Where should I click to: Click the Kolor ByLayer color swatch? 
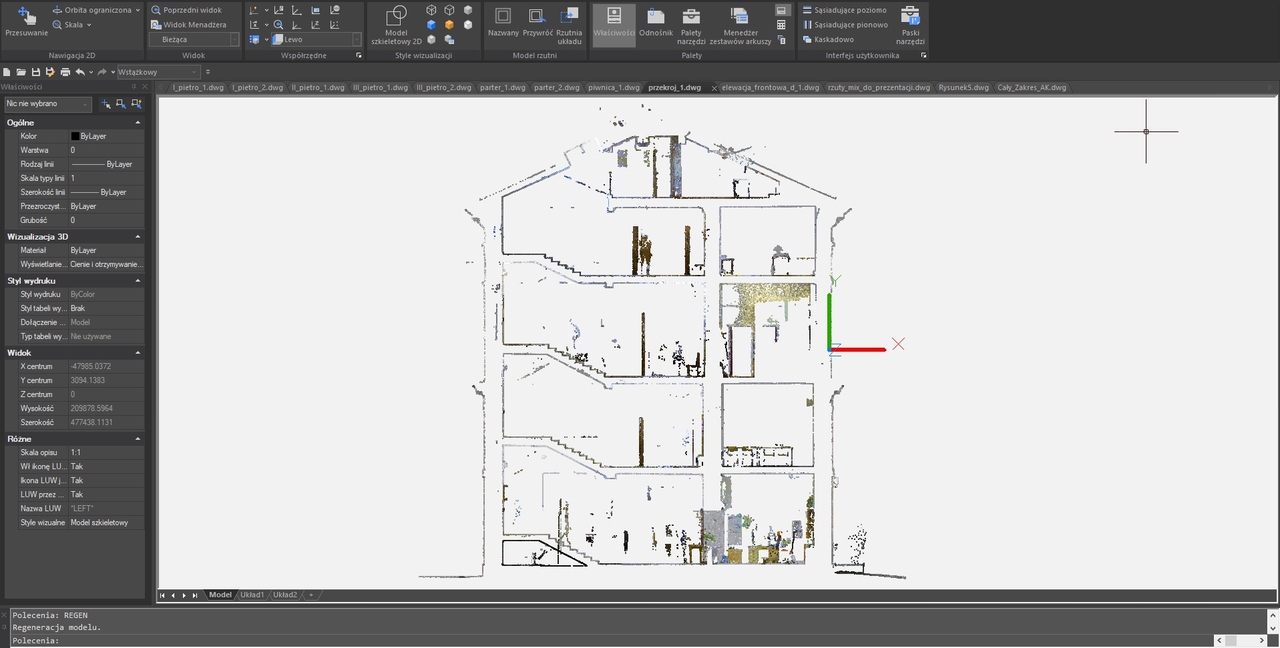tap(75, 136)
